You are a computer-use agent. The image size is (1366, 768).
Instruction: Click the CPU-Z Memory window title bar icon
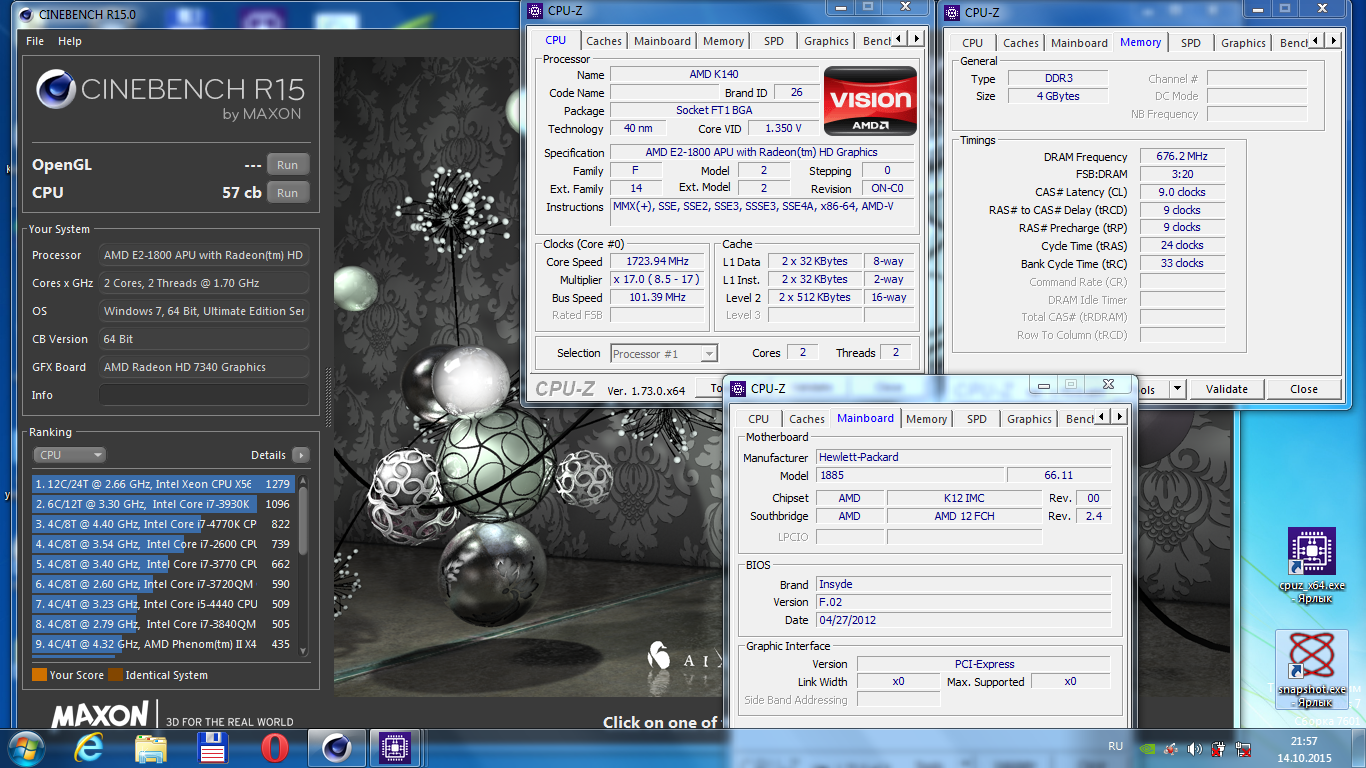point(951,12)
